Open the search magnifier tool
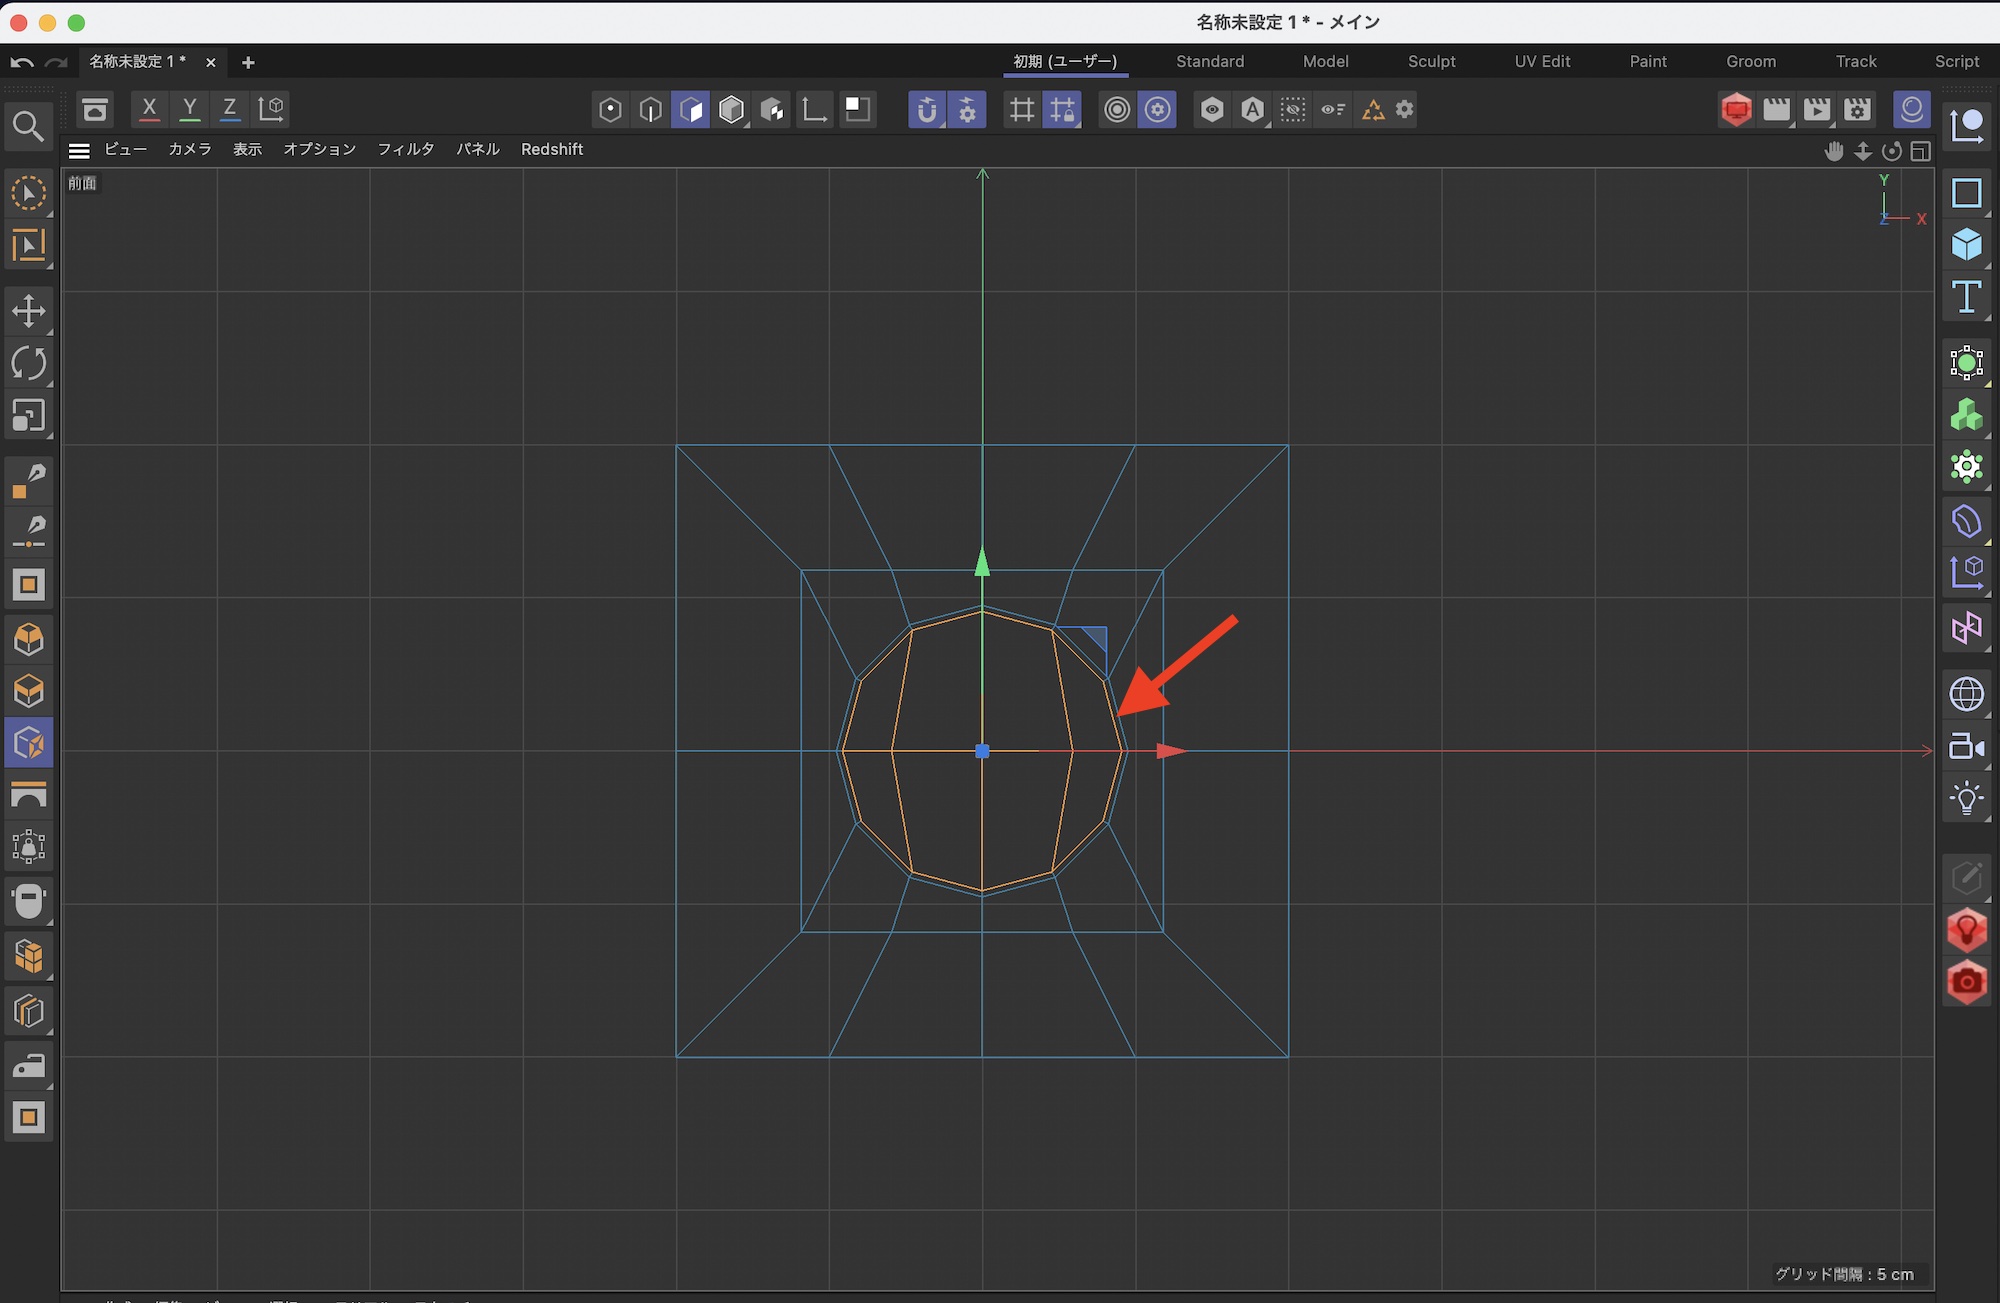This screenshot has width=2000, height=1303. [27, 127]
